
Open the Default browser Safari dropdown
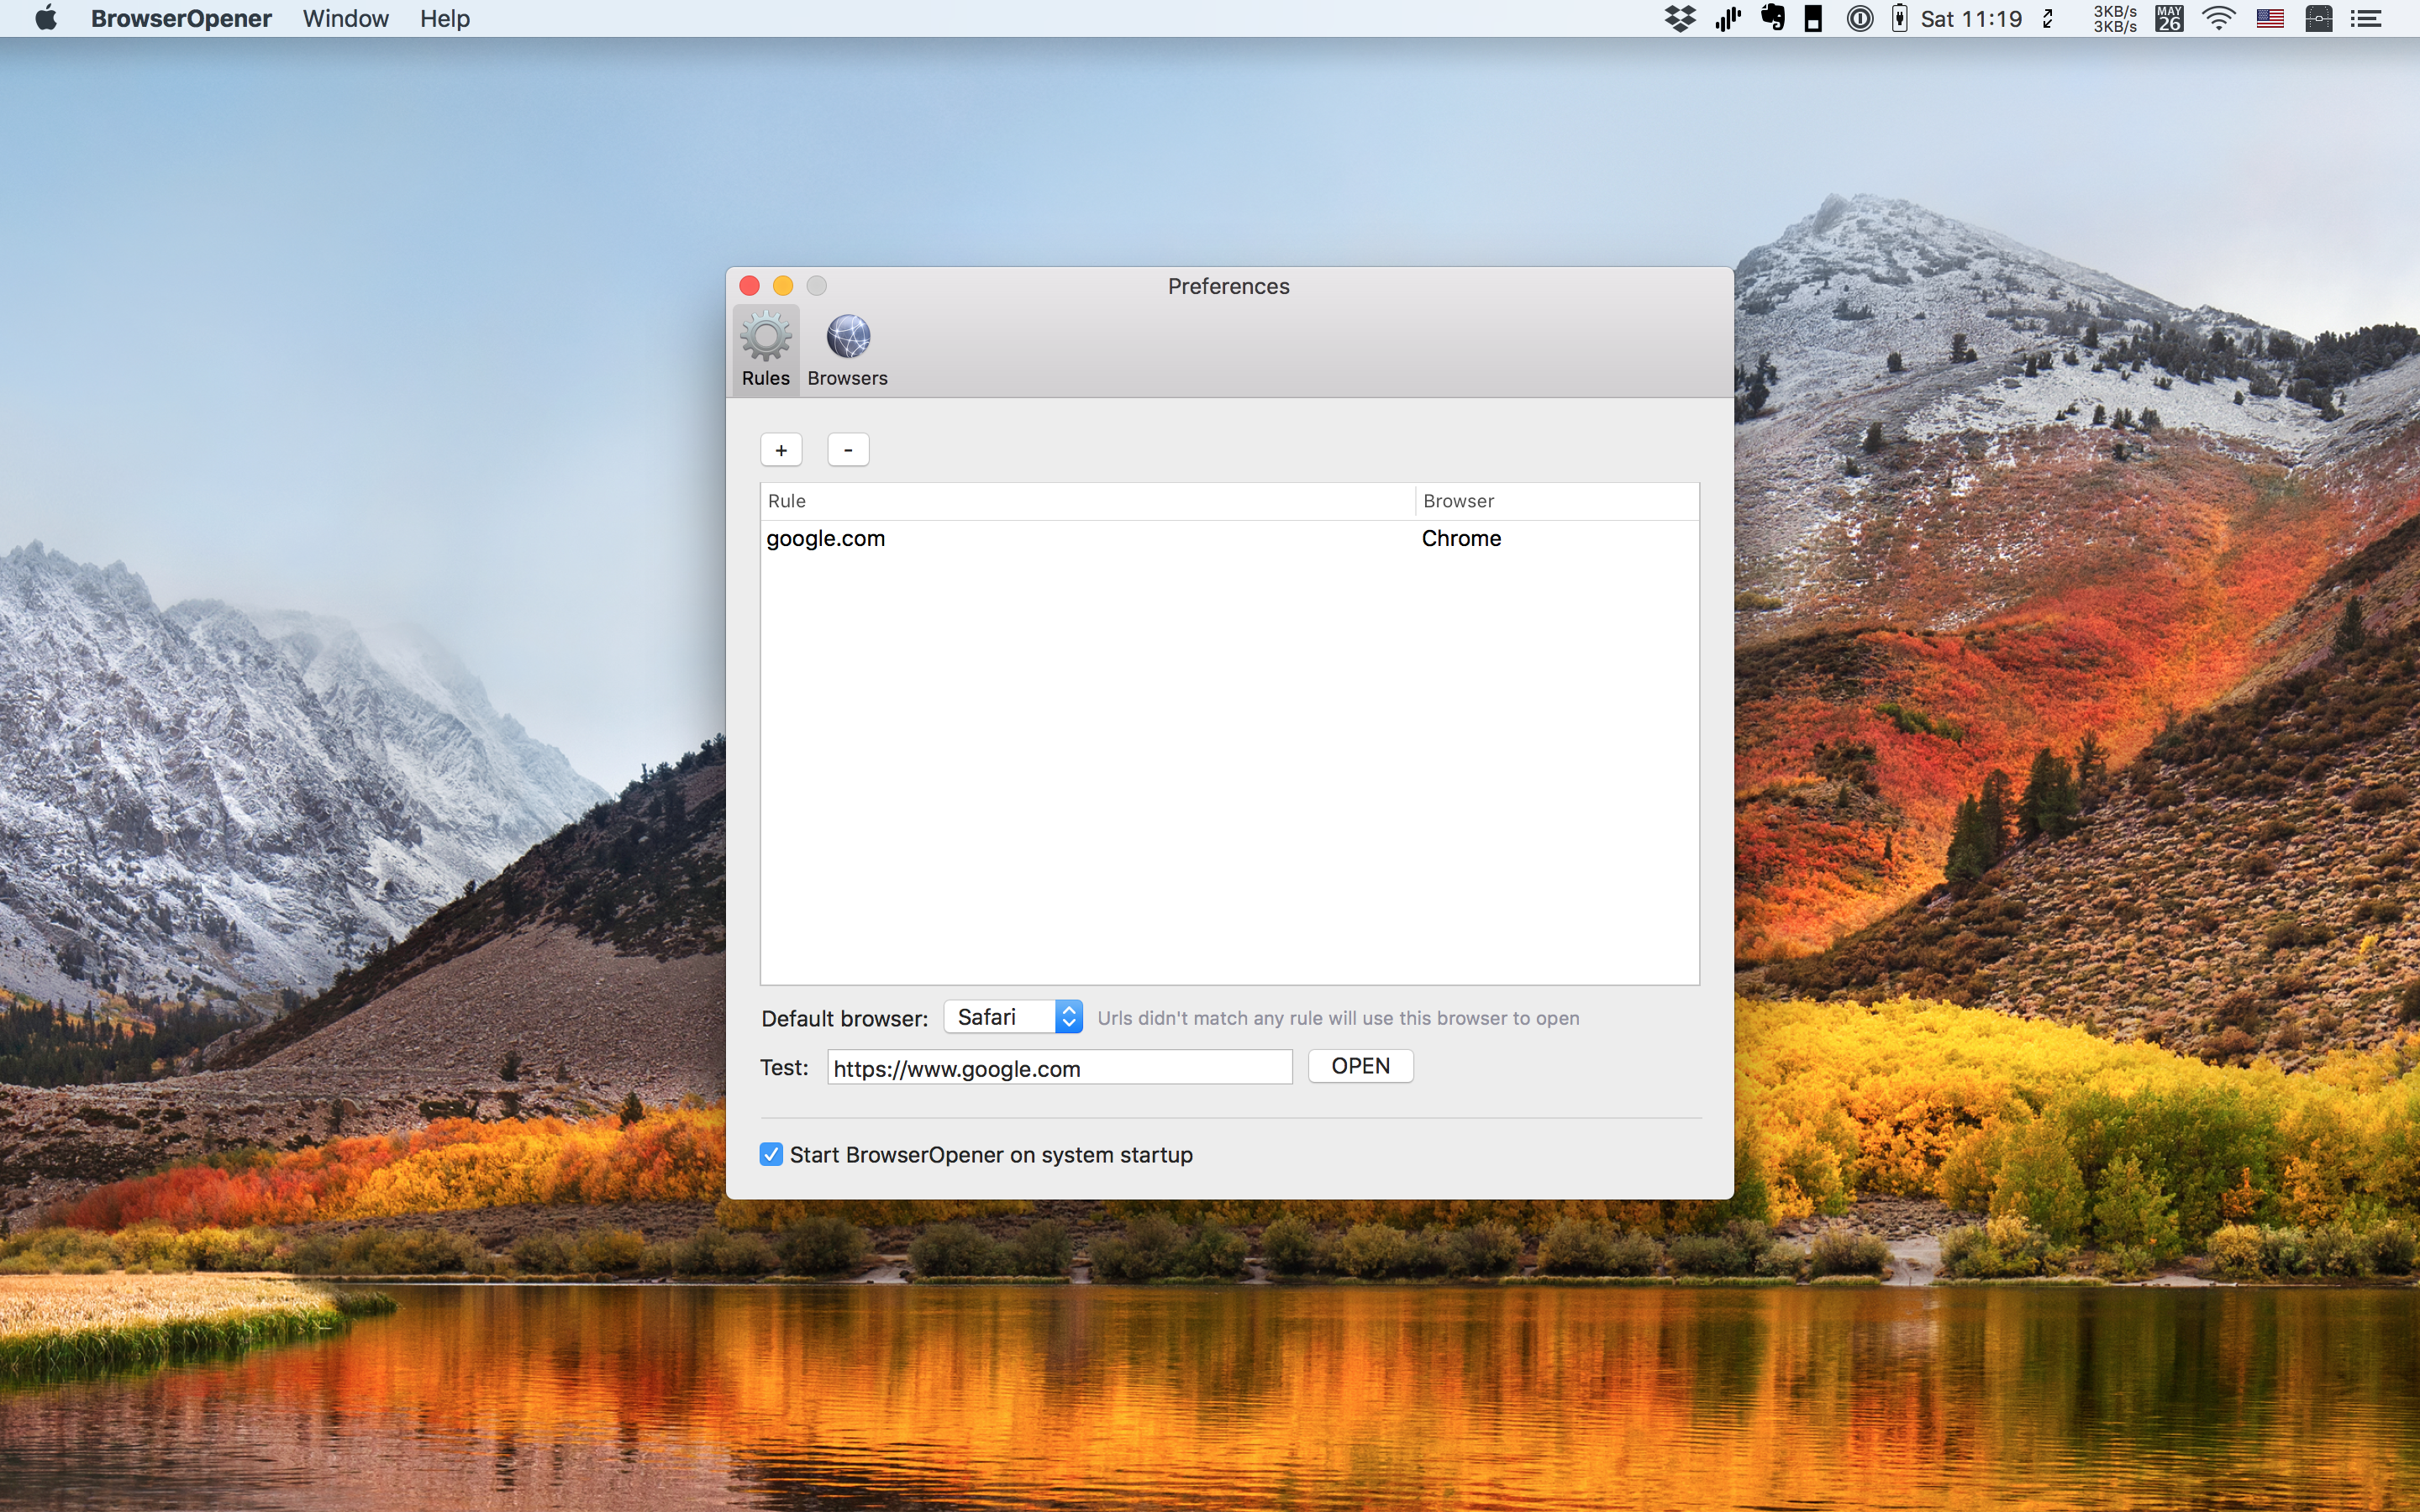coord(1012,1016)
